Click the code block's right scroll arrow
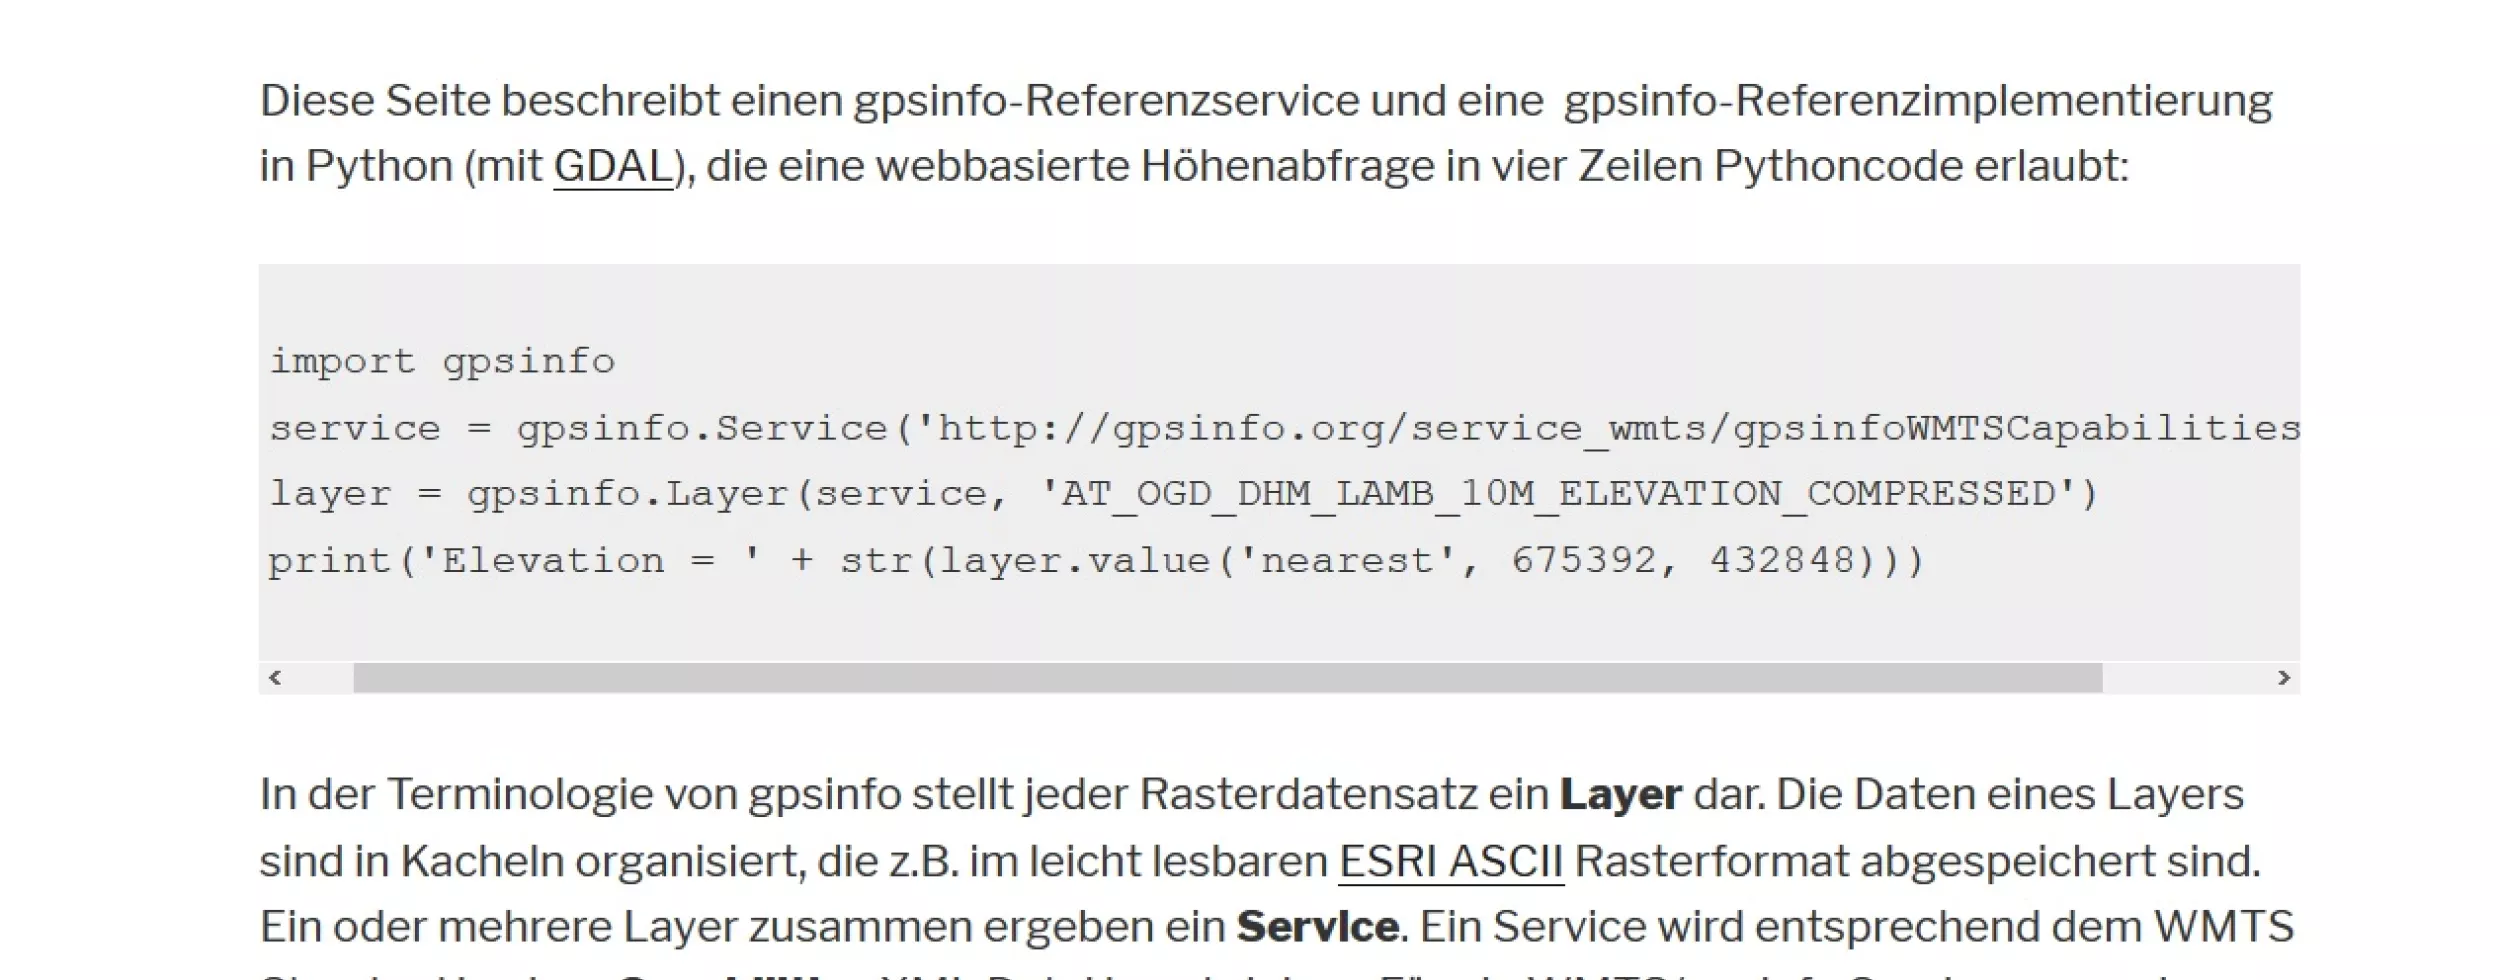 click(2283, 678)
